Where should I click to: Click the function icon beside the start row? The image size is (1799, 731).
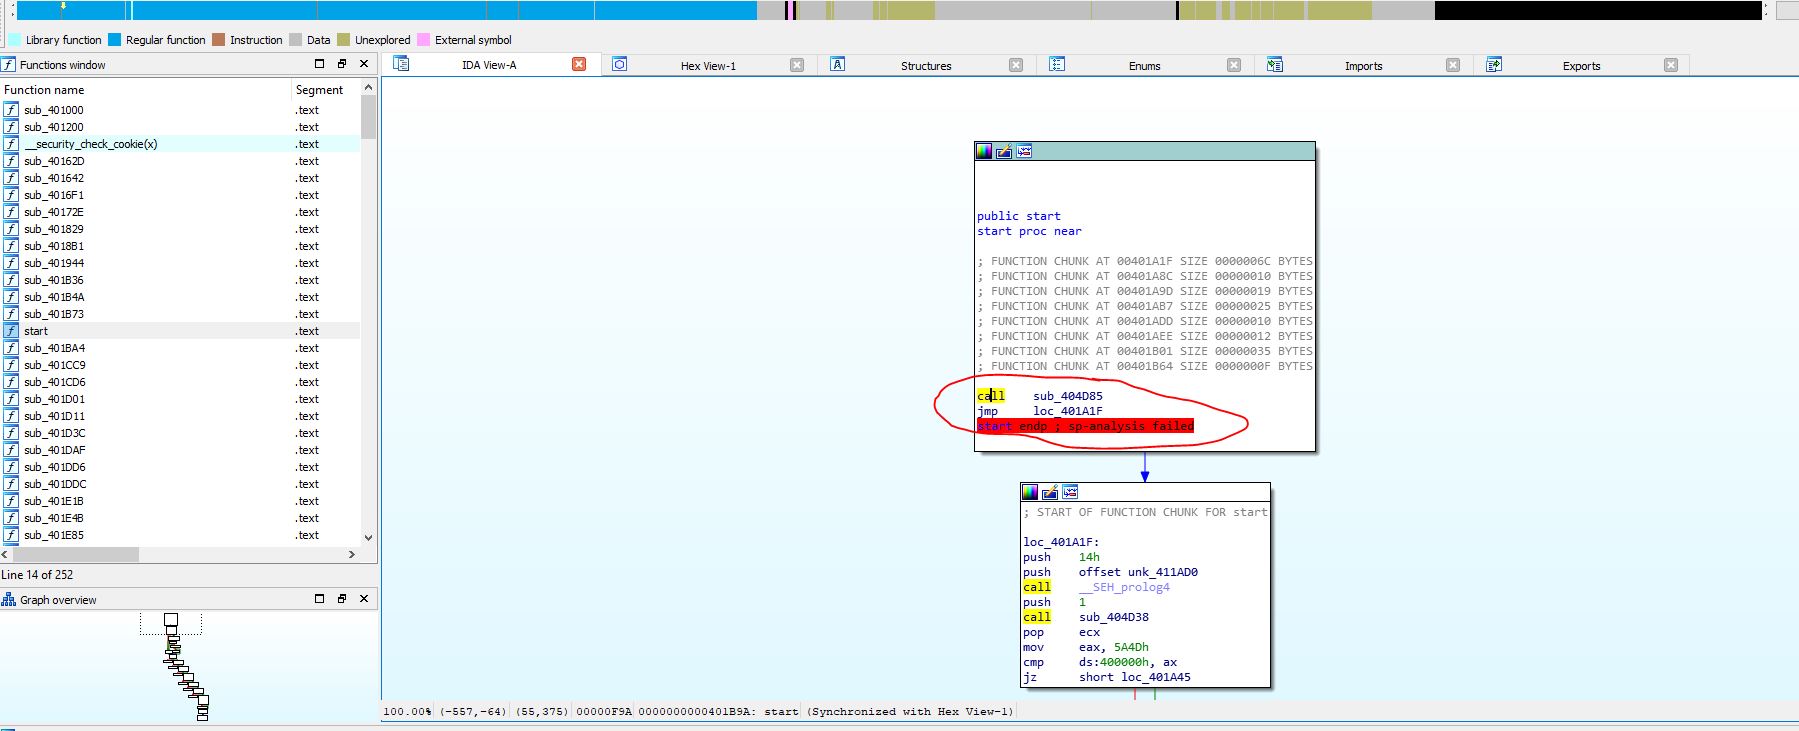click(x=11, y=331)
